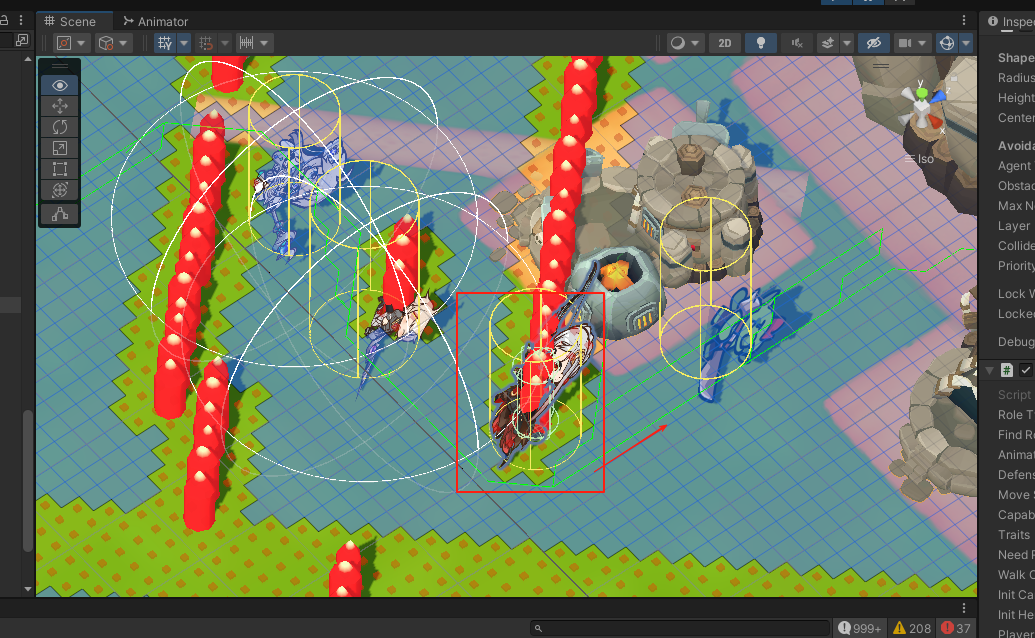
Task: Click the overlay toolbar drag handle
Action: click(59, 66)
